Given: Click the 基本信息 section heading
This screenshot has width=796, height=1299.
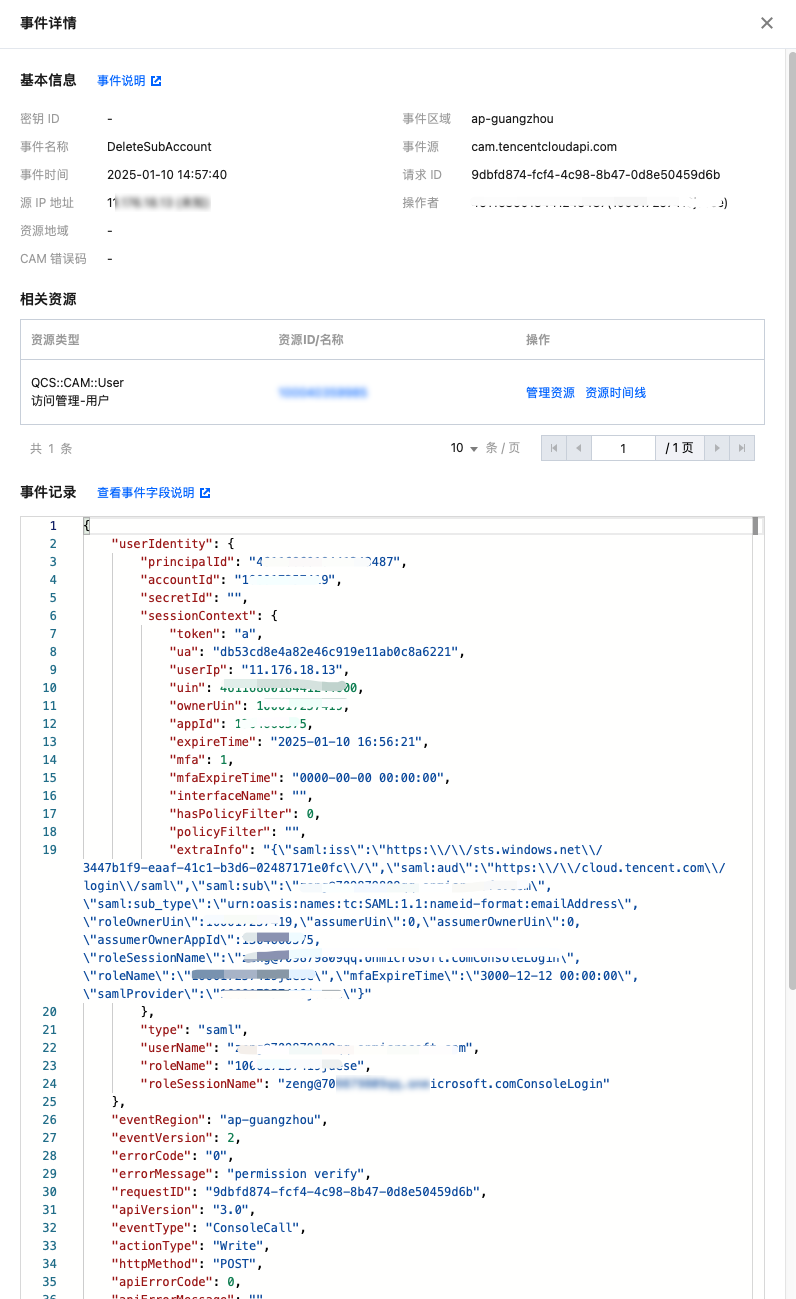Looking at the screenshot, I should [x=48, y=80].
